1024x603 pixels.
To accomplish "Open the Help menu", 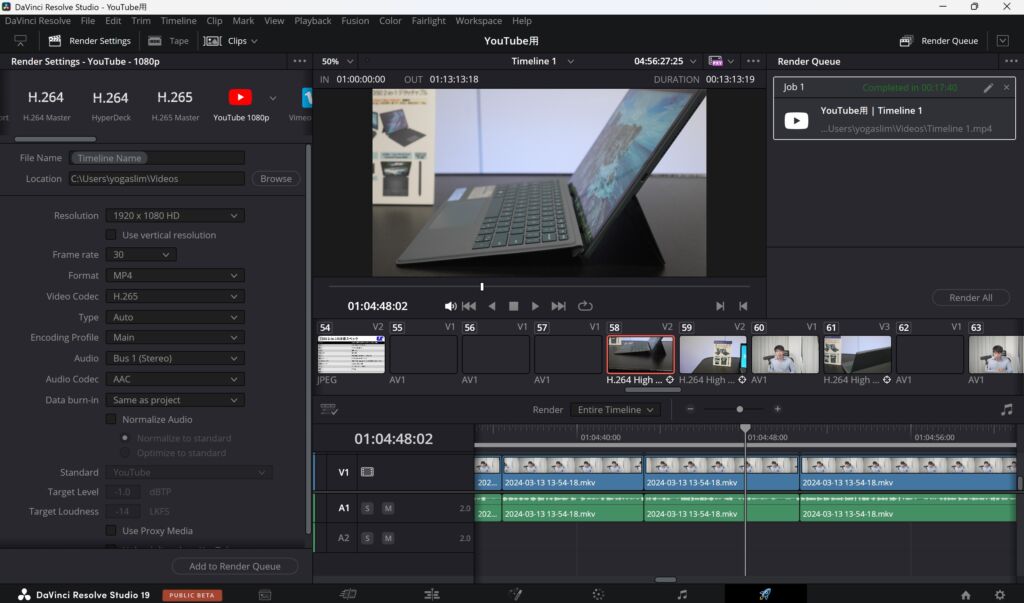I will click(522, 21).
